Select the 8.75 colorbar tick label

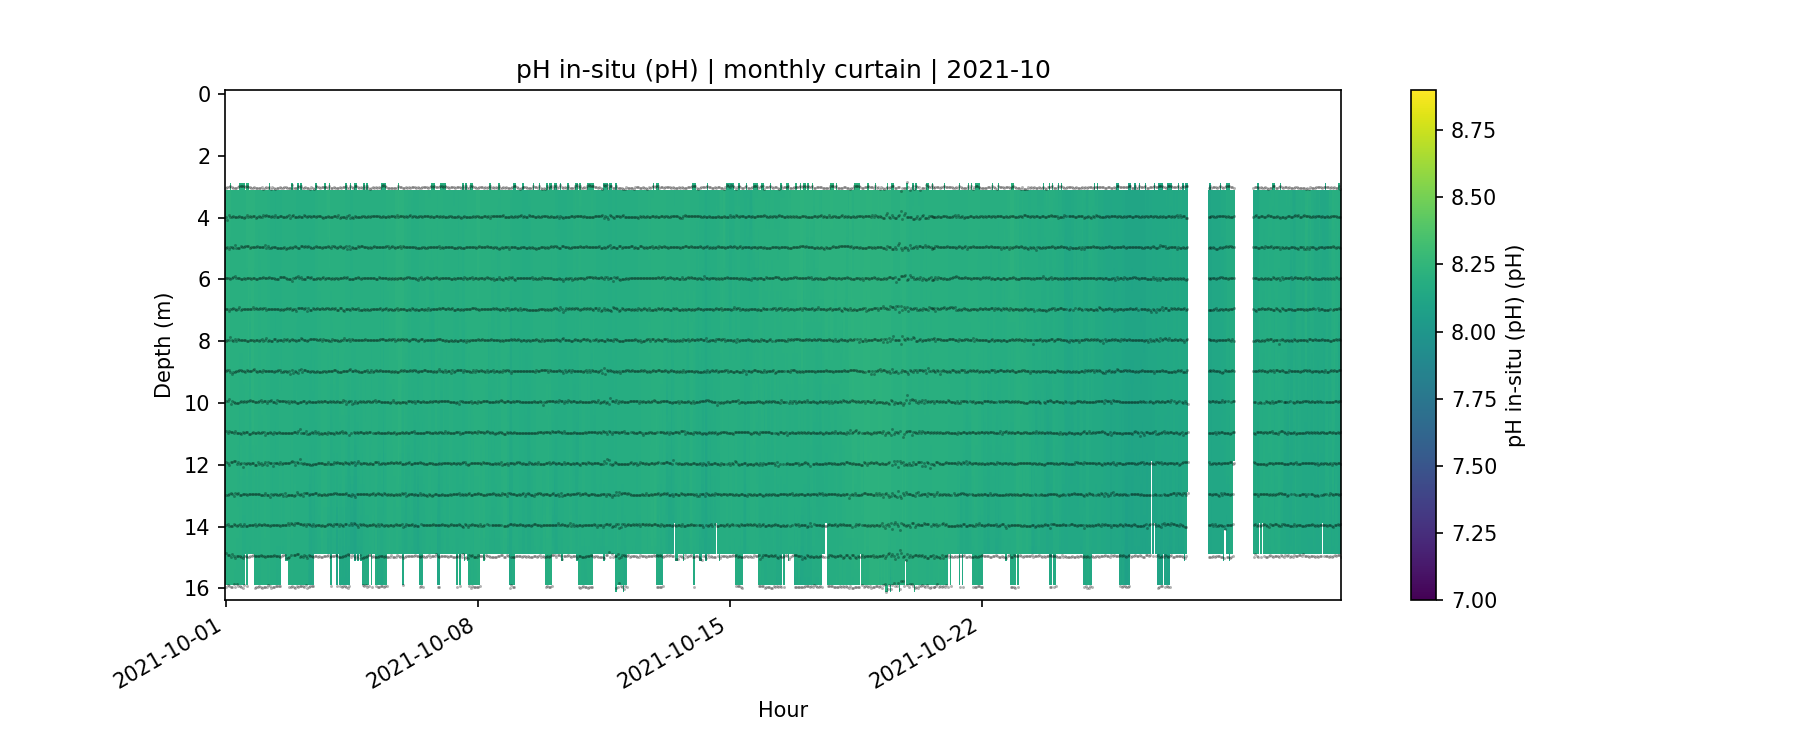tap(1473, 131)
